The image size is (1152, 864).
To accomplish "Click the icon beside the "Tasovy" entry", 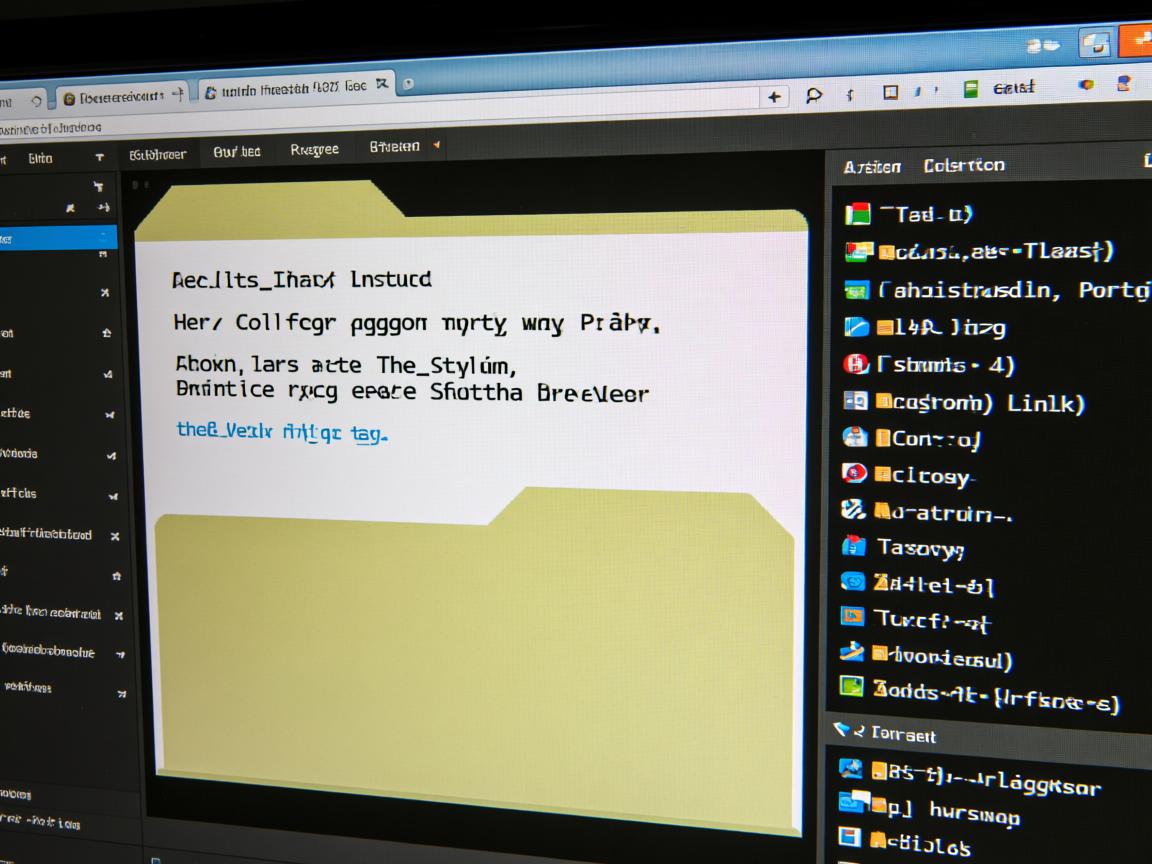I will pyautogui.click(x=853, y=545).
